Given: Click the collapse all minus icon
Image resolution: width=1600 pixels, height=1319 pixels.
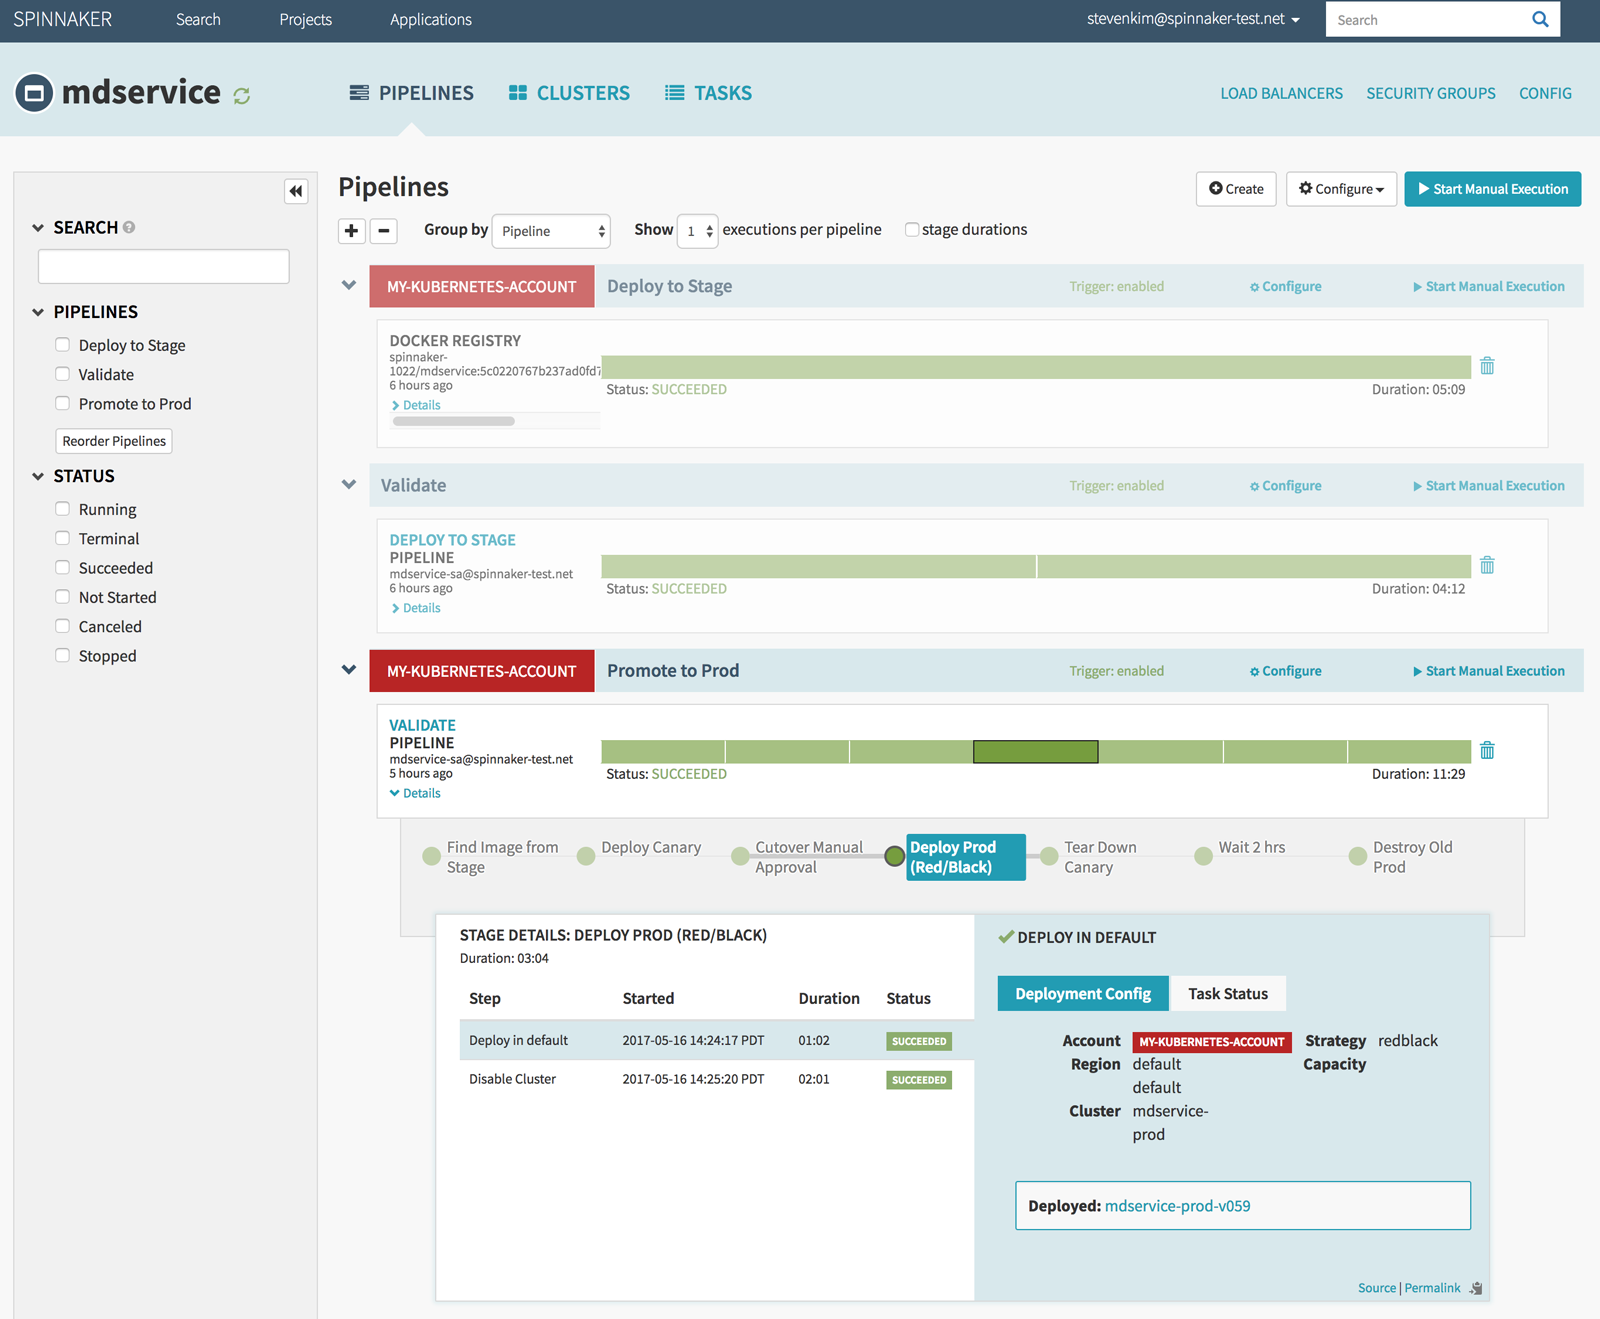Looking at the screenshot, I should coord(384,231).
